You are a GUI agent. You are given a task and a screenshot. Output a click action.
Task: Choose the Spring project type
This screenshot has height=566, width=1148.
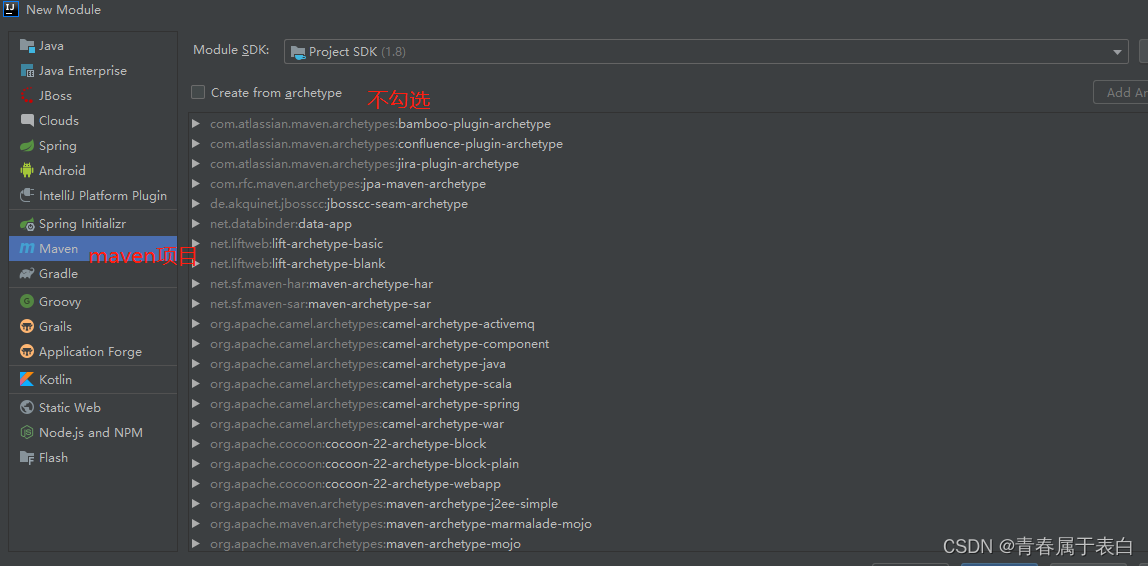tap(93, 146)
